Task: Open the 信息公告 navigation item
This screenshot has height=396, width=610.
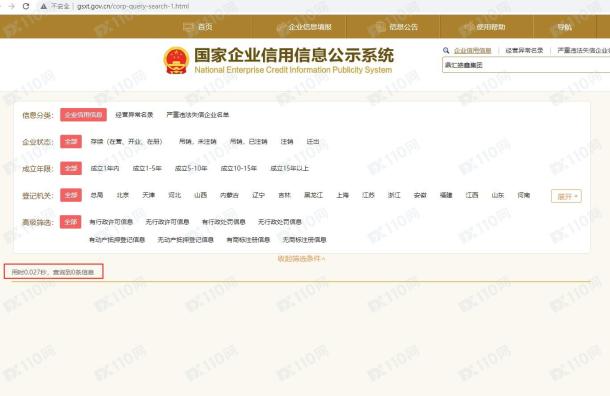Action: 403,27
